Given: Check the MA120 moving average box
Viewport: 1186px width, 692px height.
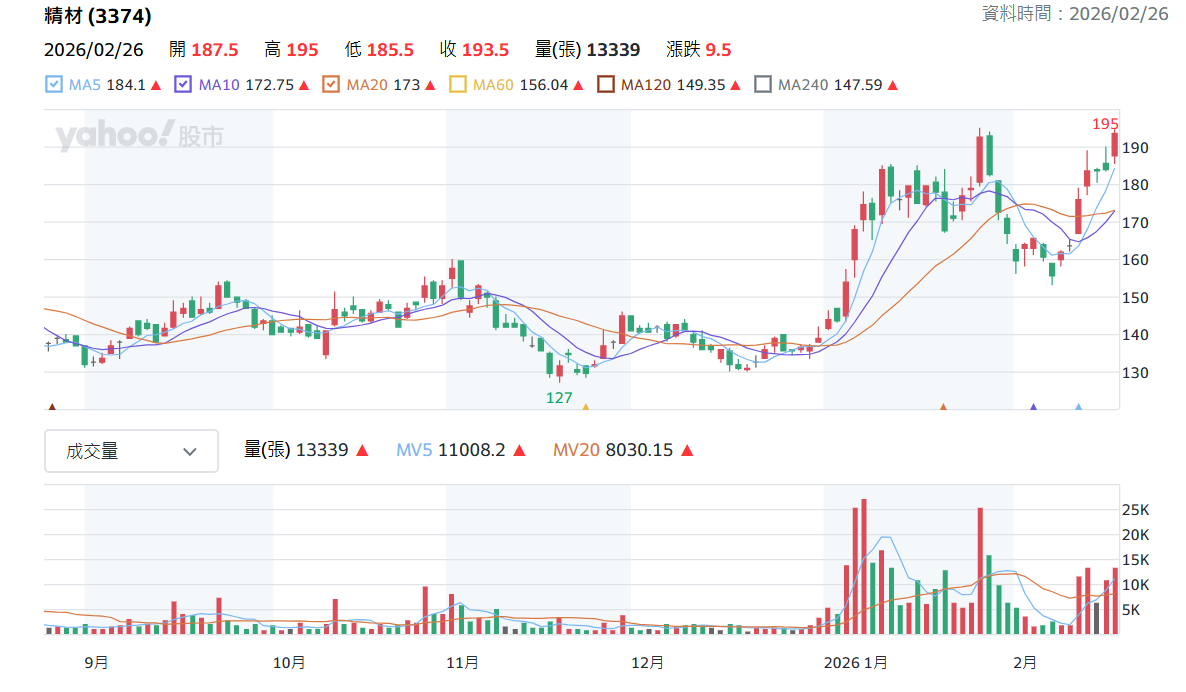Looking at the screenshot, I should pyautogui.click(x=606, y=85).
